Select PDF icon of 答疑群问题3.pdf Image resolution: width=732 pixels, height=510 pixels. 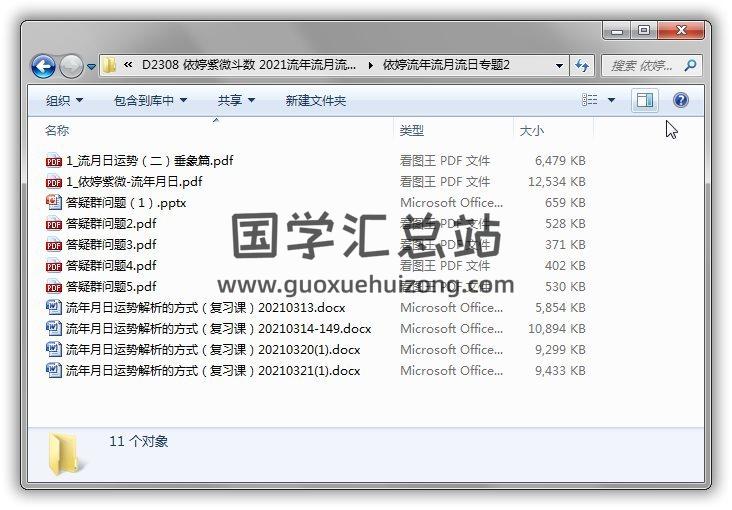[54, 245]
